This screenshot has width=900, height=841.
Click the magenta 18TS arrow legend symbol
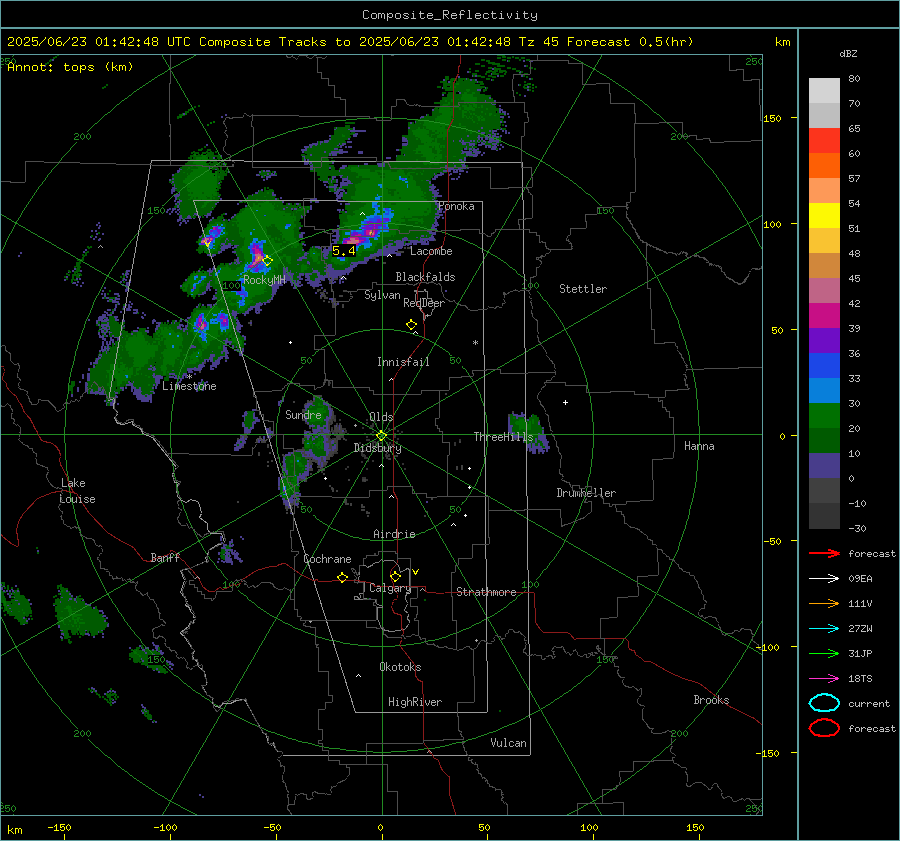coord(824,679)
